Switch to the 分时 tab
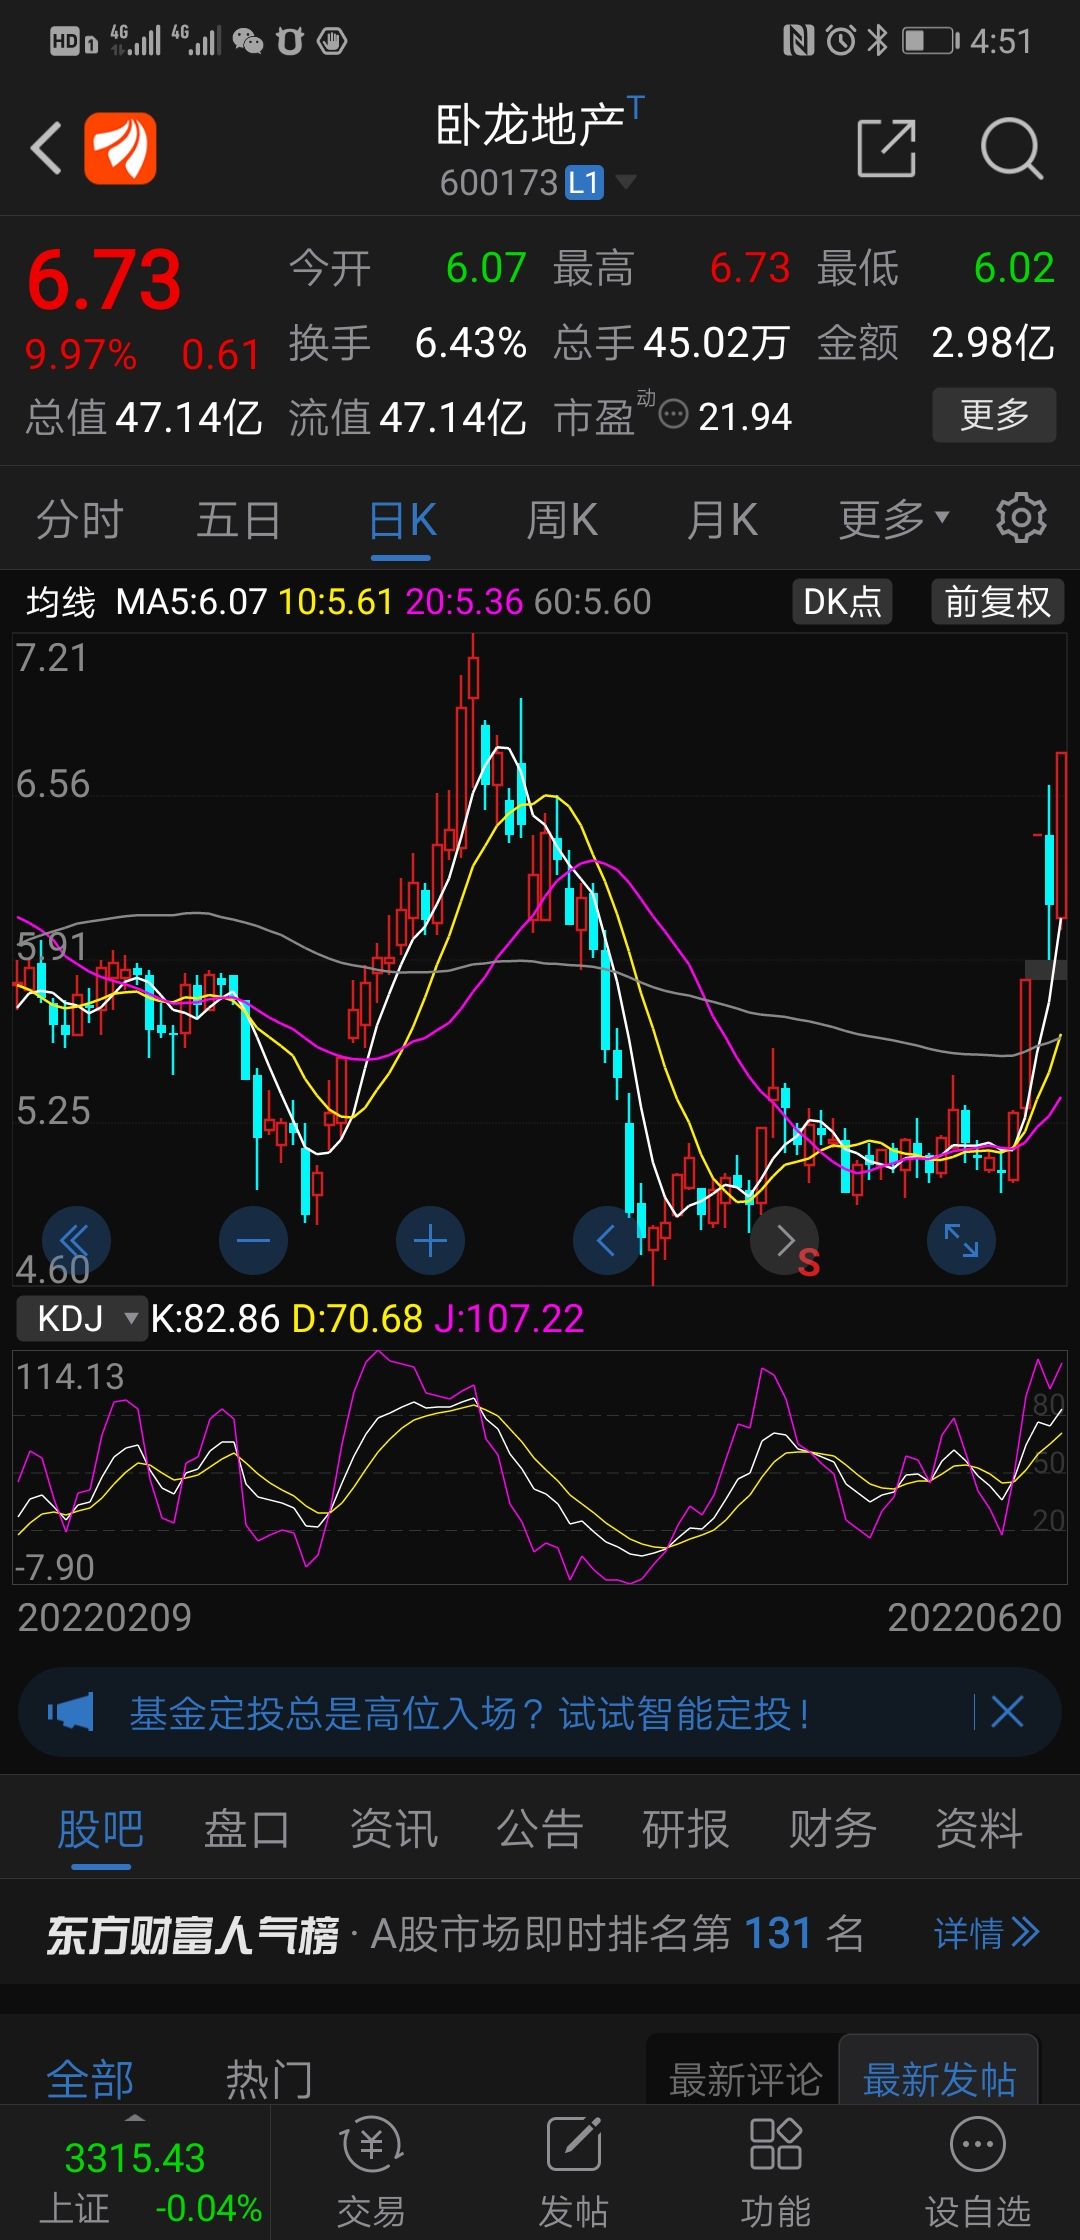This screenshot has width=1080, height=2240. (x=79, y=520)
